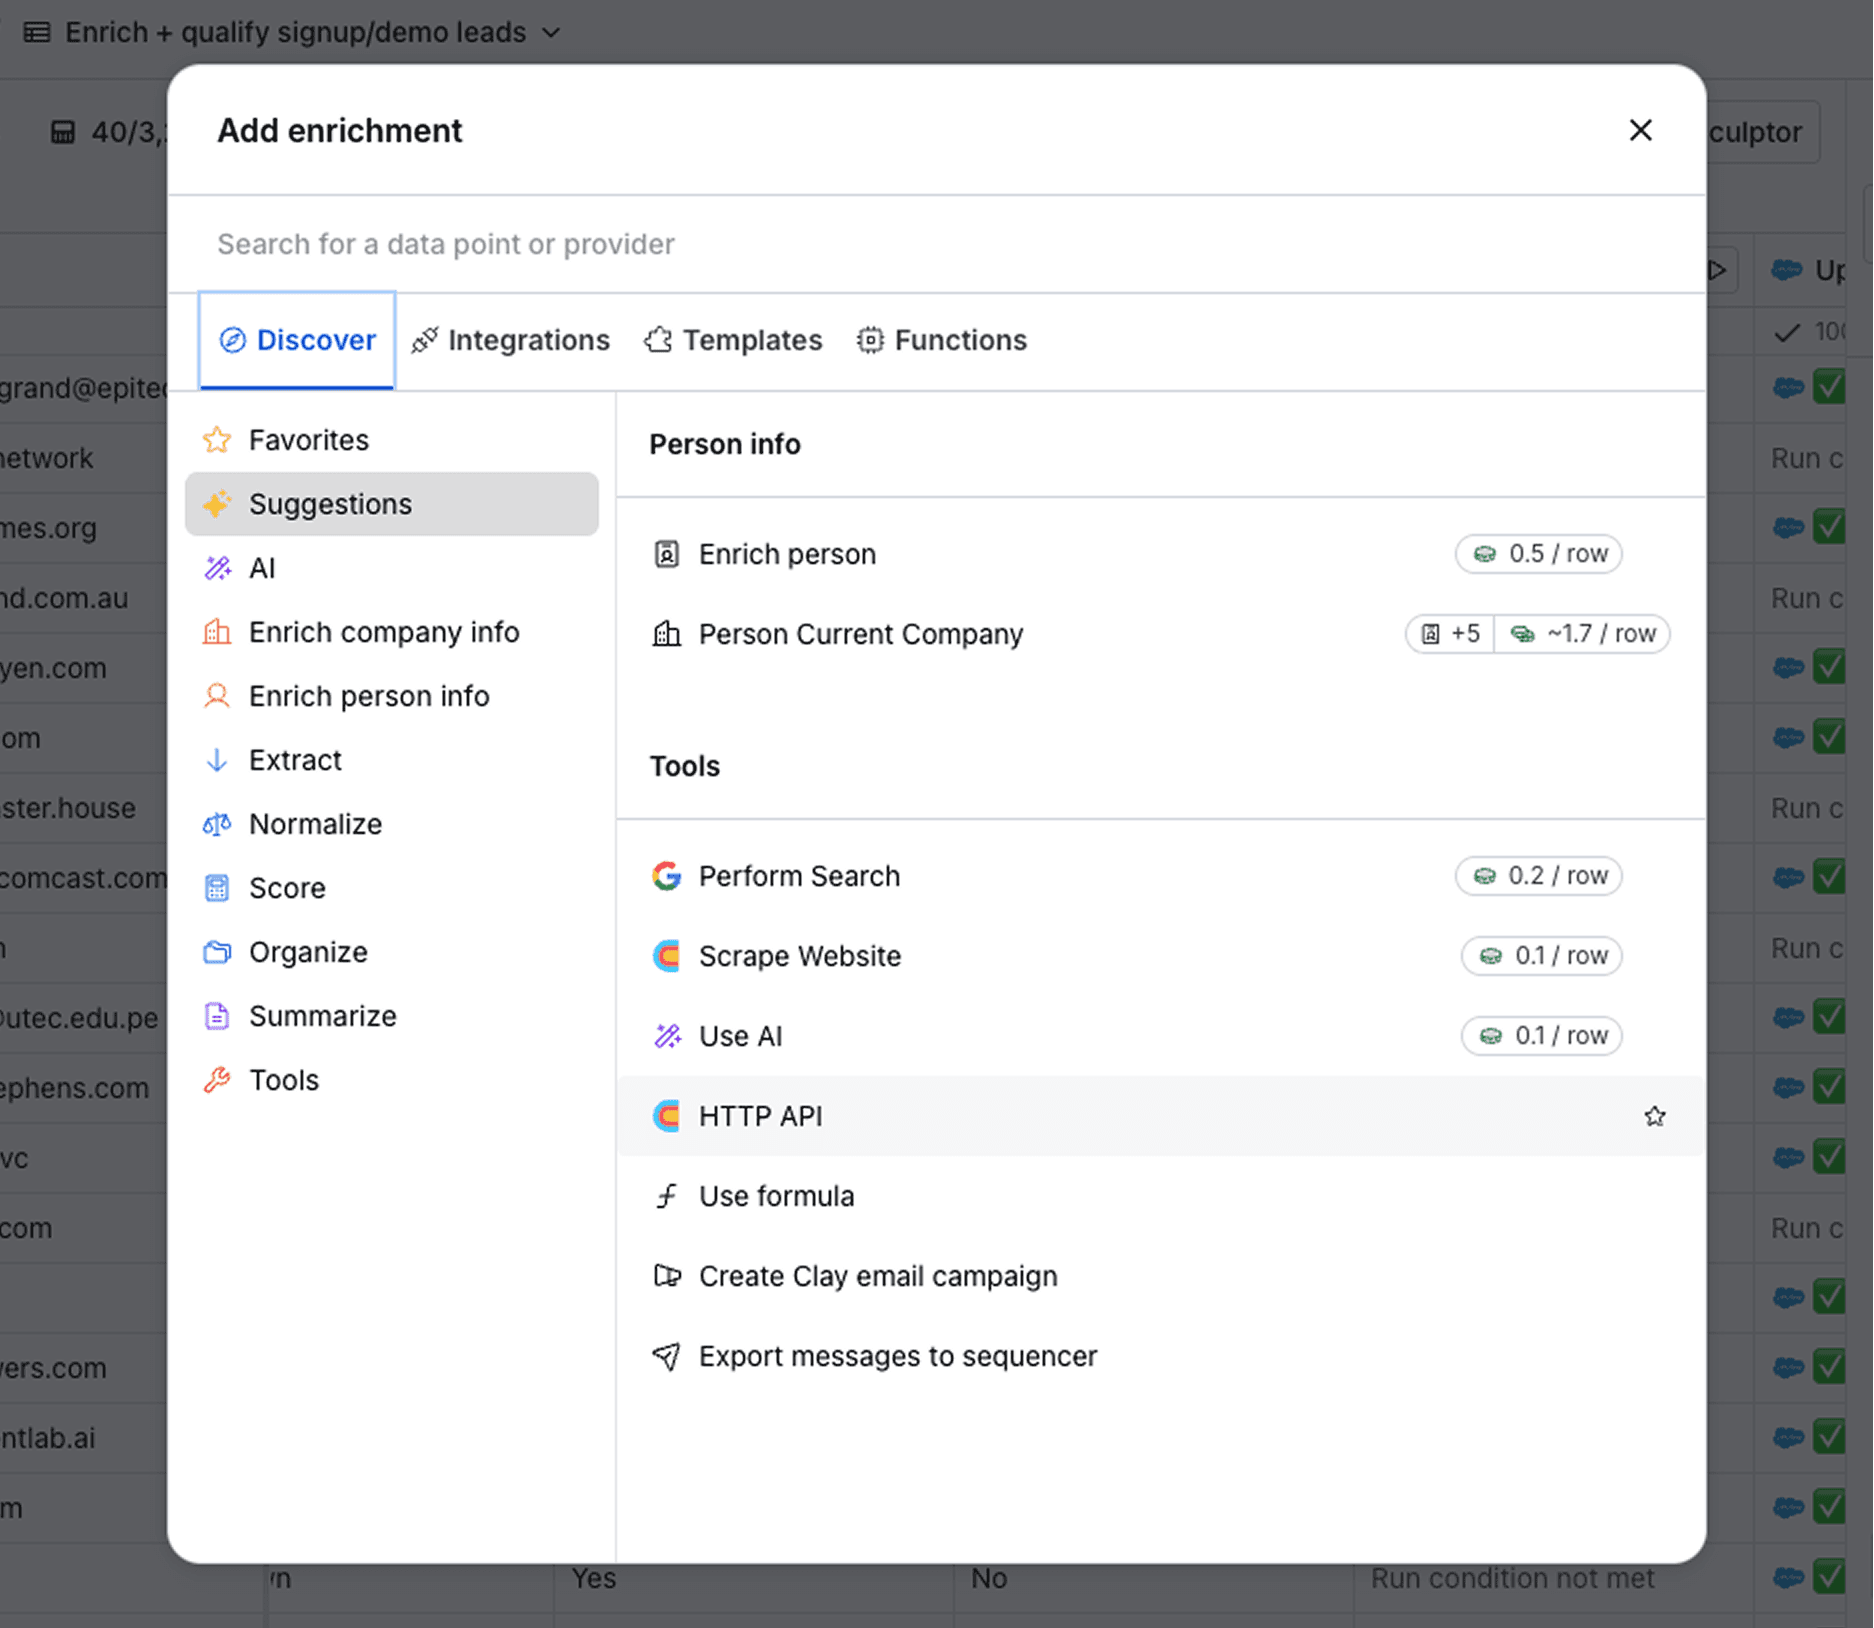Viewport: 1874px width, 1628px height.
Task: Click the Enrich person info avatar icon
Action: coord(217,696)
